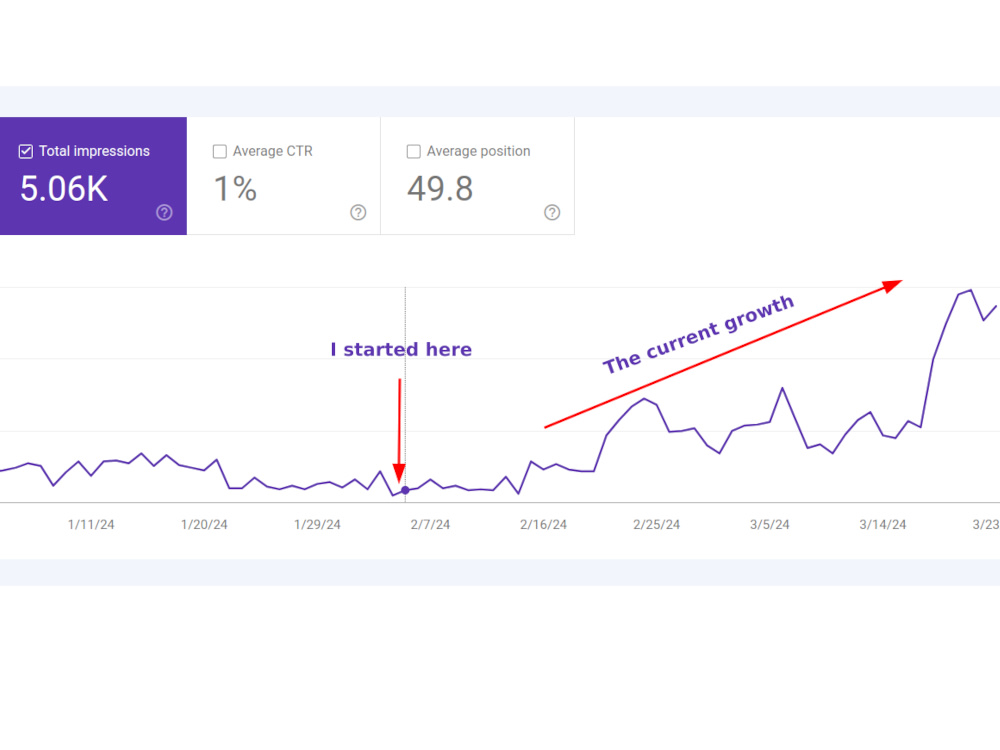Select the 5.06K impressions value
This screenshot has height=750, width=1000.
(64, 189)
